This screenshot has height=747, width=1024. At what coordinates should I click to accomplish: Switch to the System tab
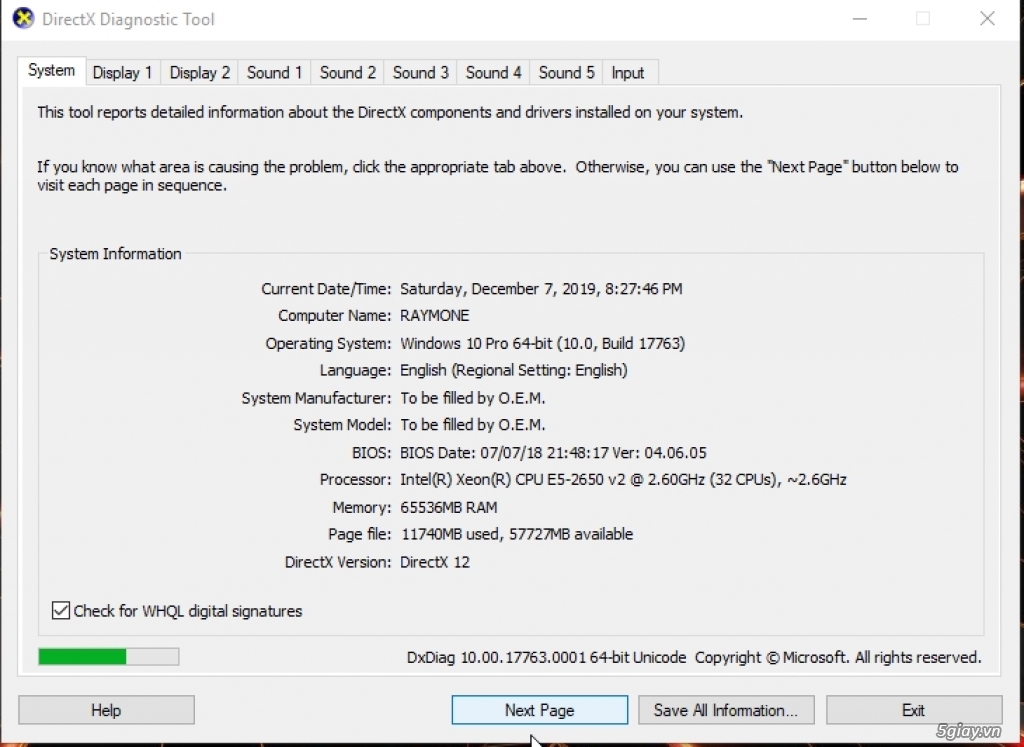tap(52, 71)
